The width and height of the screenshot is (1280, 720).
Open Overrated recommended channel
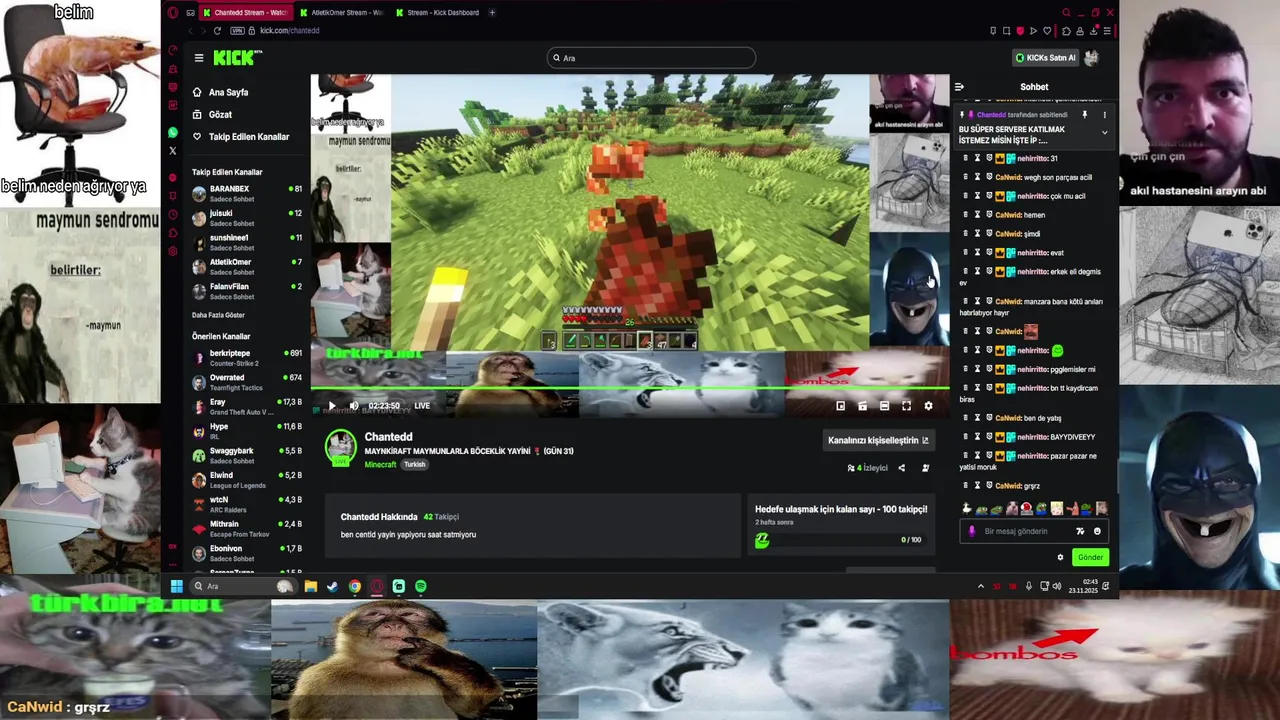pos(247,382)
